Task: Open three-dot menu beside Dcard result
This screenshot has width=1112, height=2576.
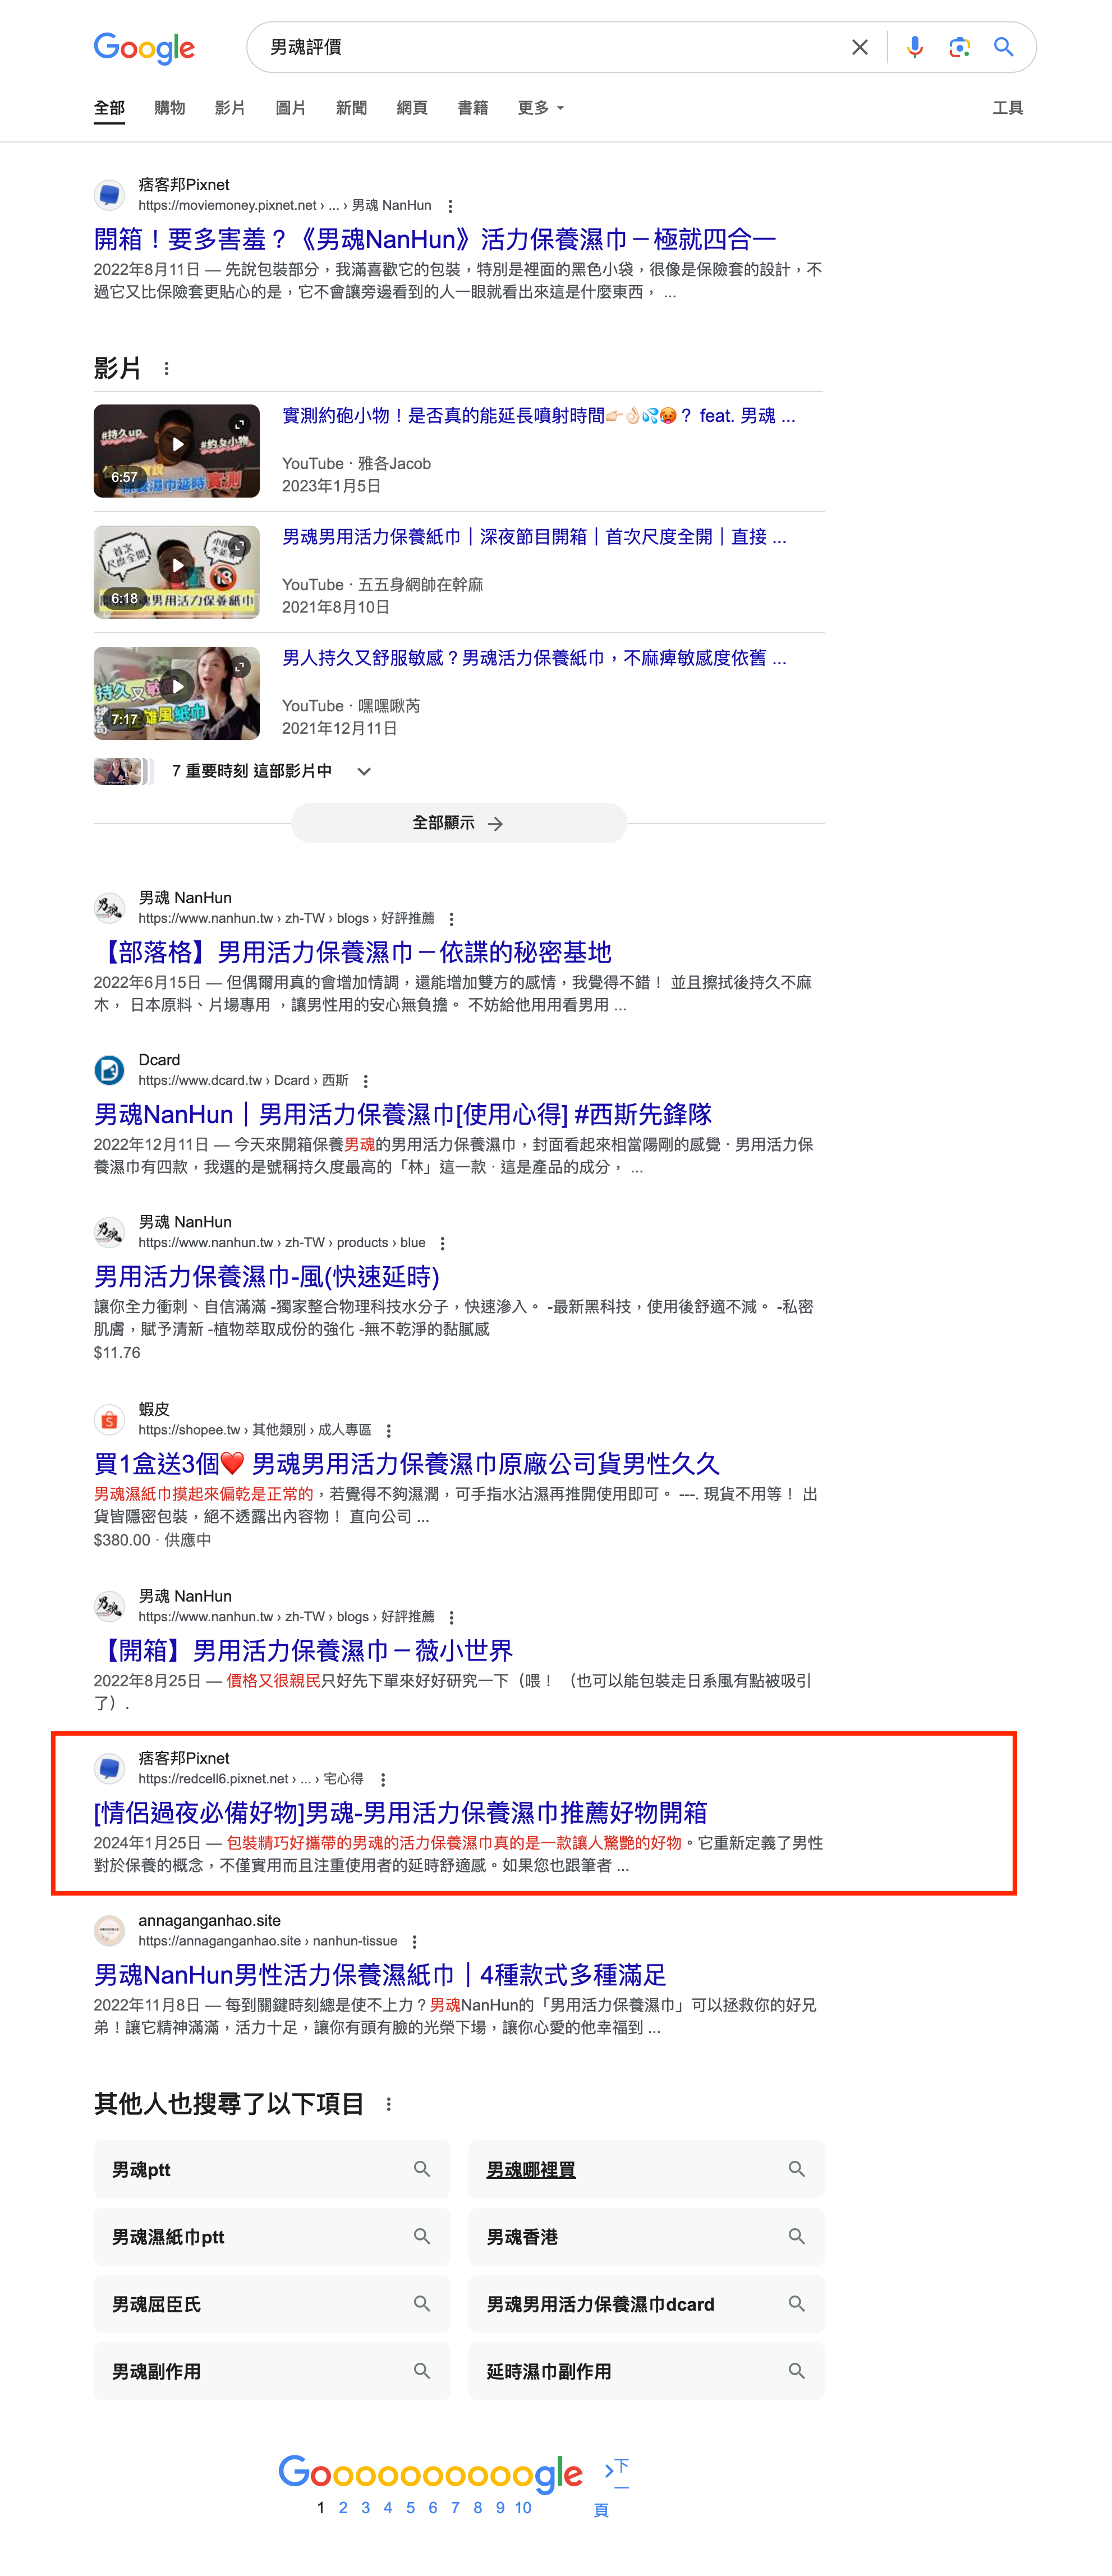Action: (366, 1081)
